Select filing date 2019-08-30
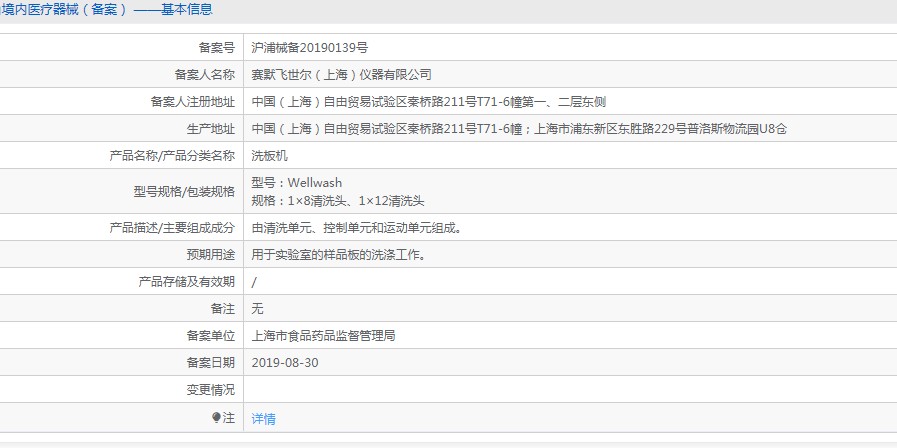 click(x=285, y=363)
